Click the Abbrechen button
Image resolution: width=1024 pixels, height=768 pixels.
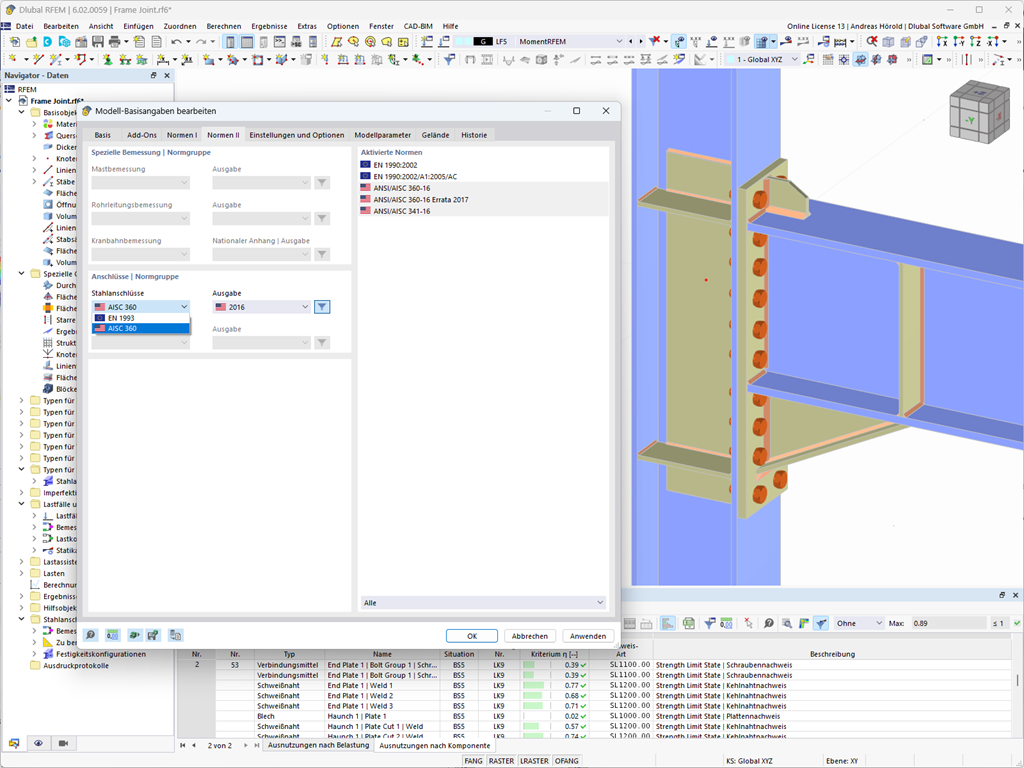pos(530,636)
